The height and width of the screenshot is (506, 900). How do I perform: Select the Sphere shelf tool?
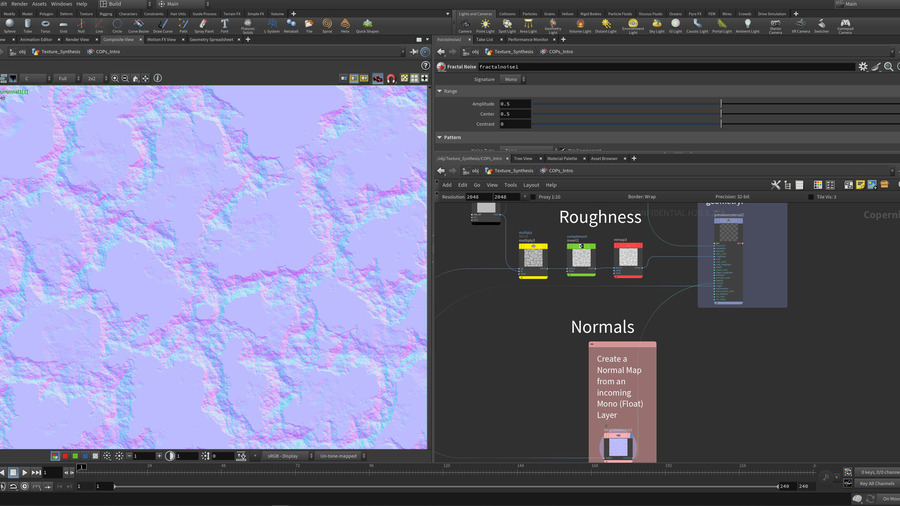coord(9,25)
